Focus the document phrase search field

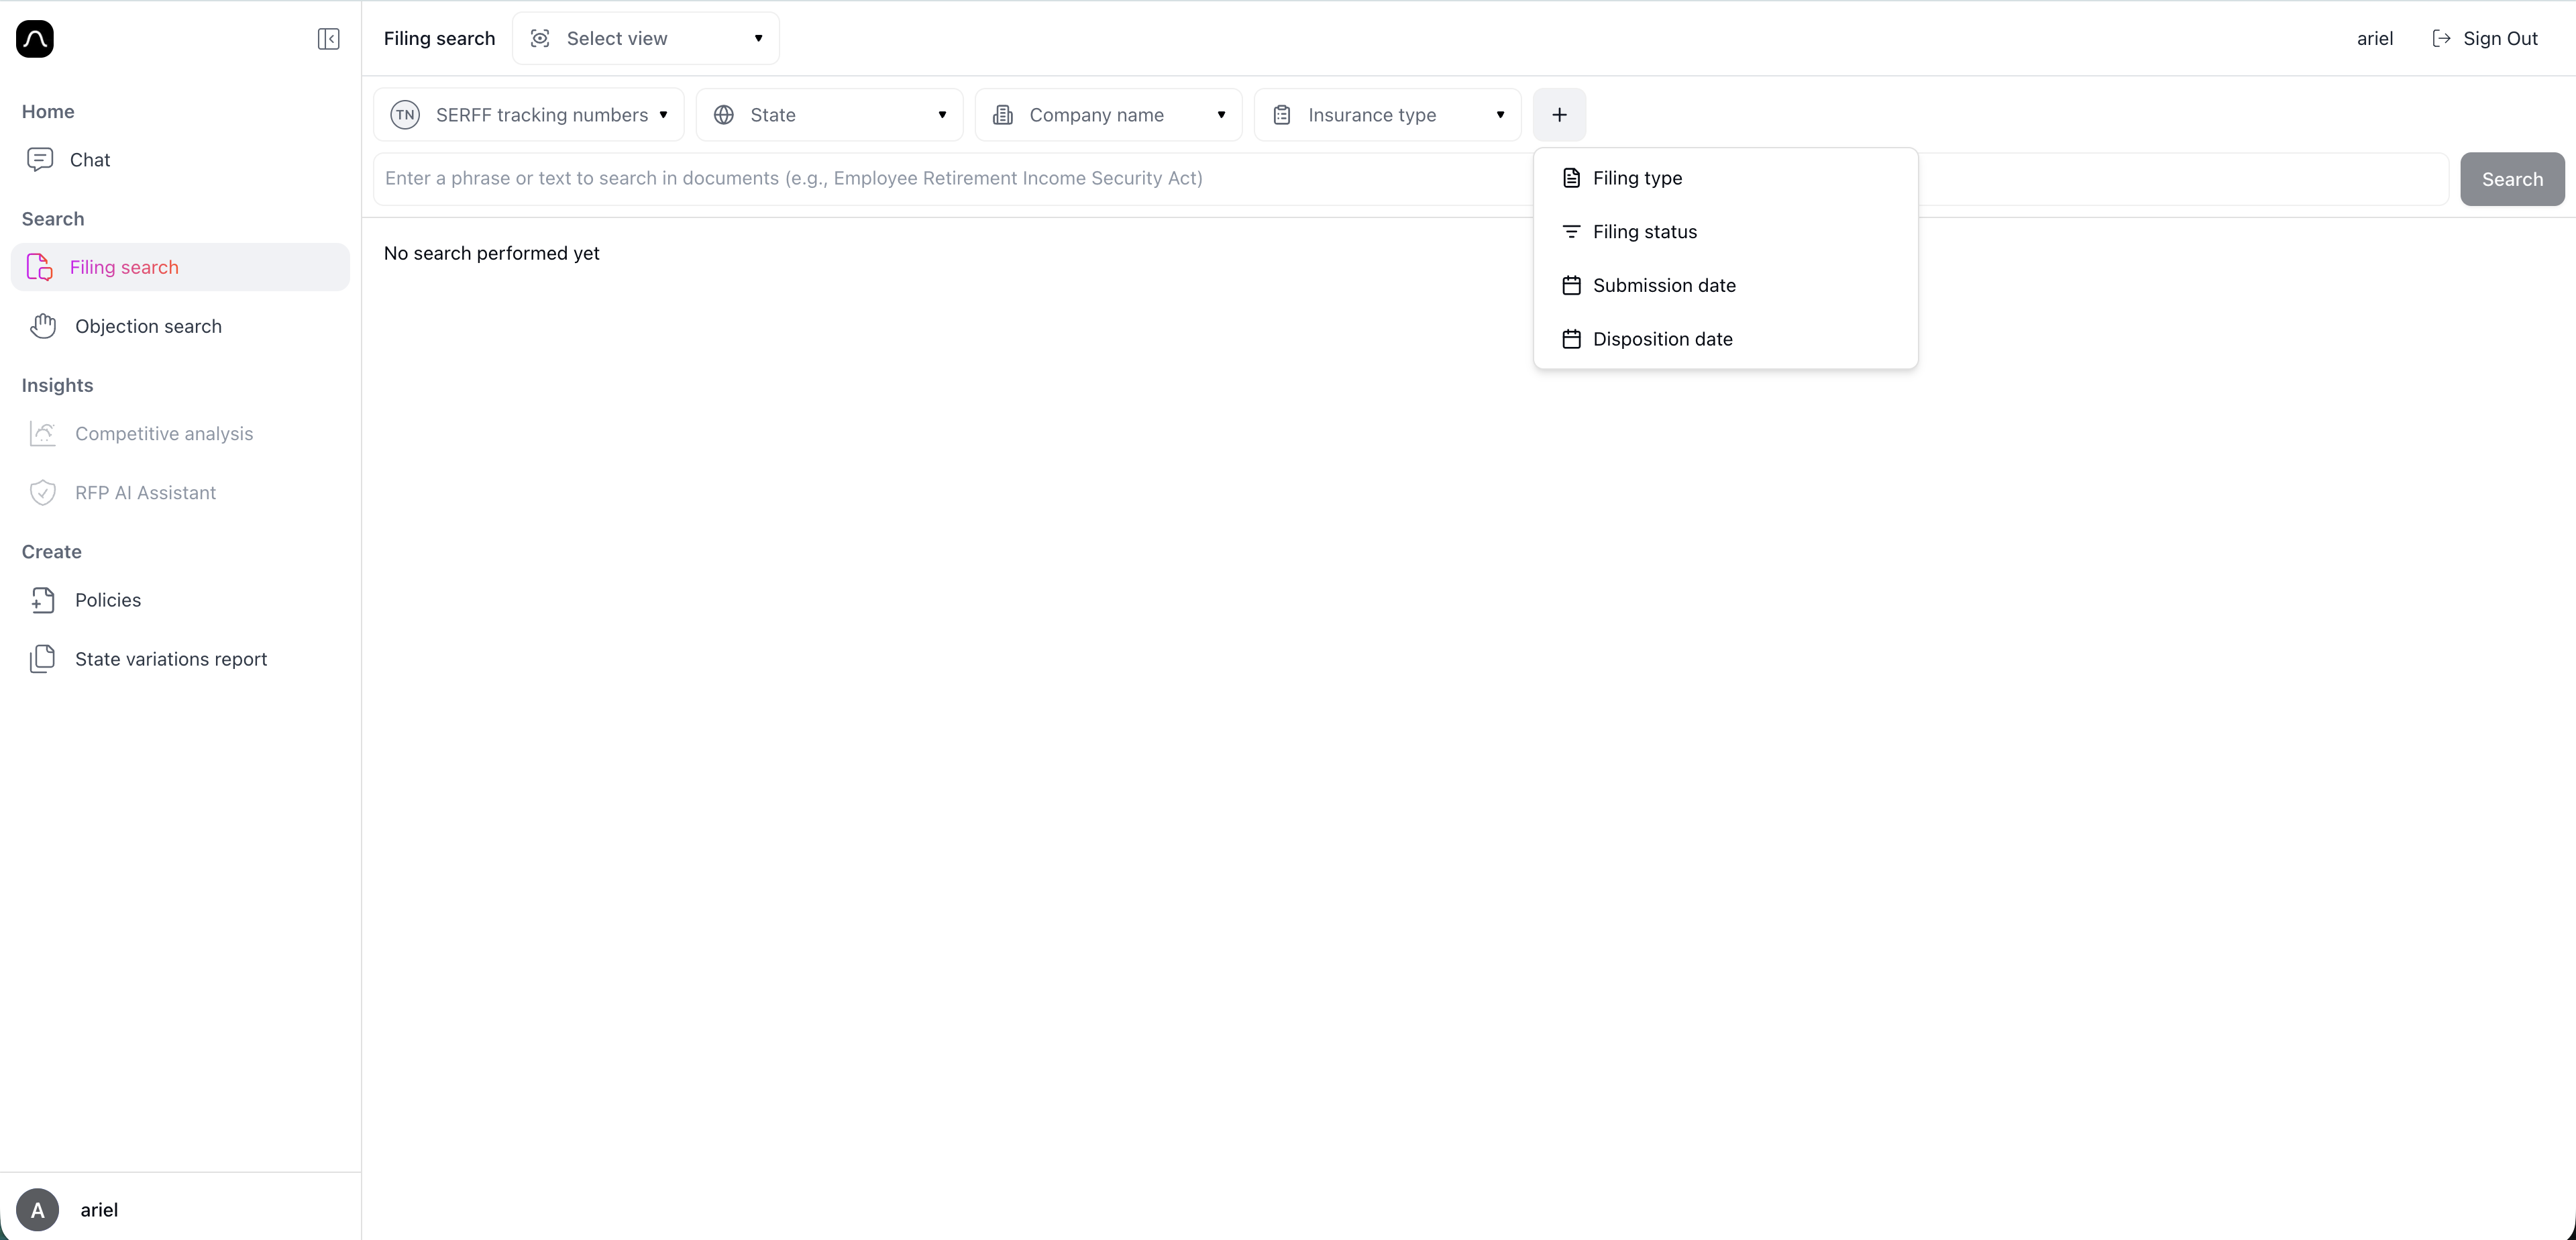[x=950, y=179]
